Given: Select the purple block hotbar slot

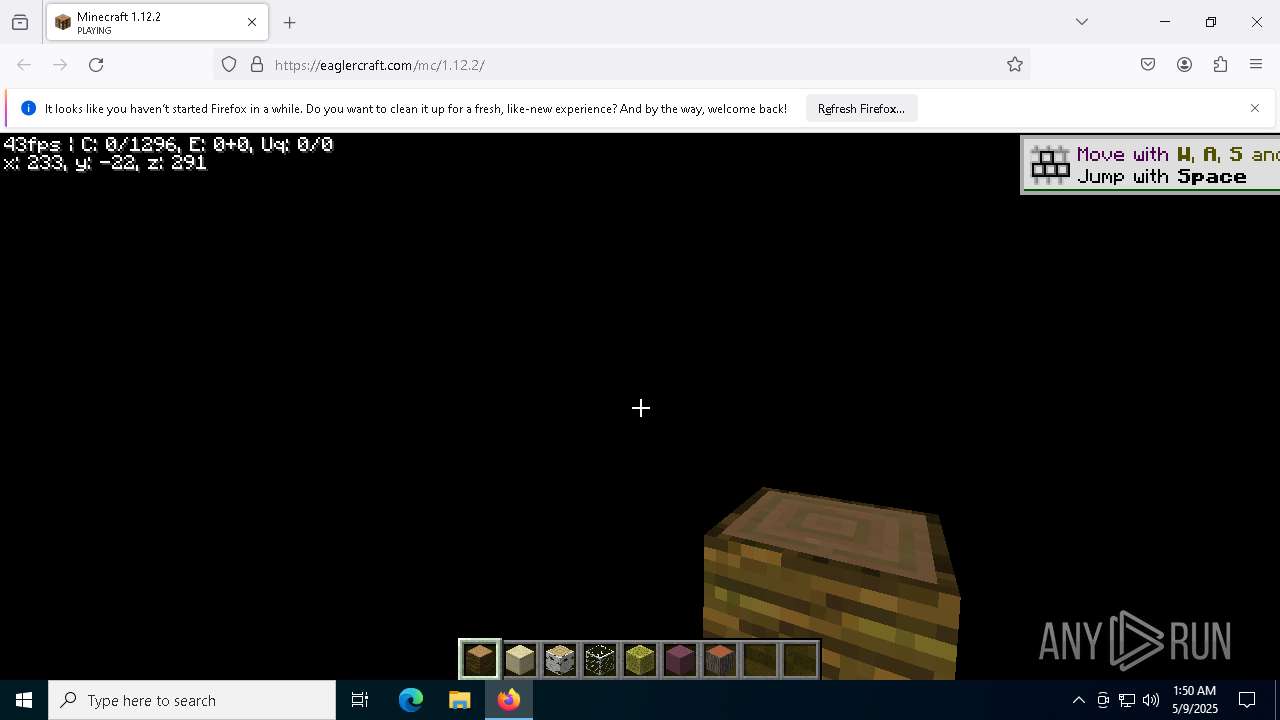Looking at the screenshot, I should 680,660.
